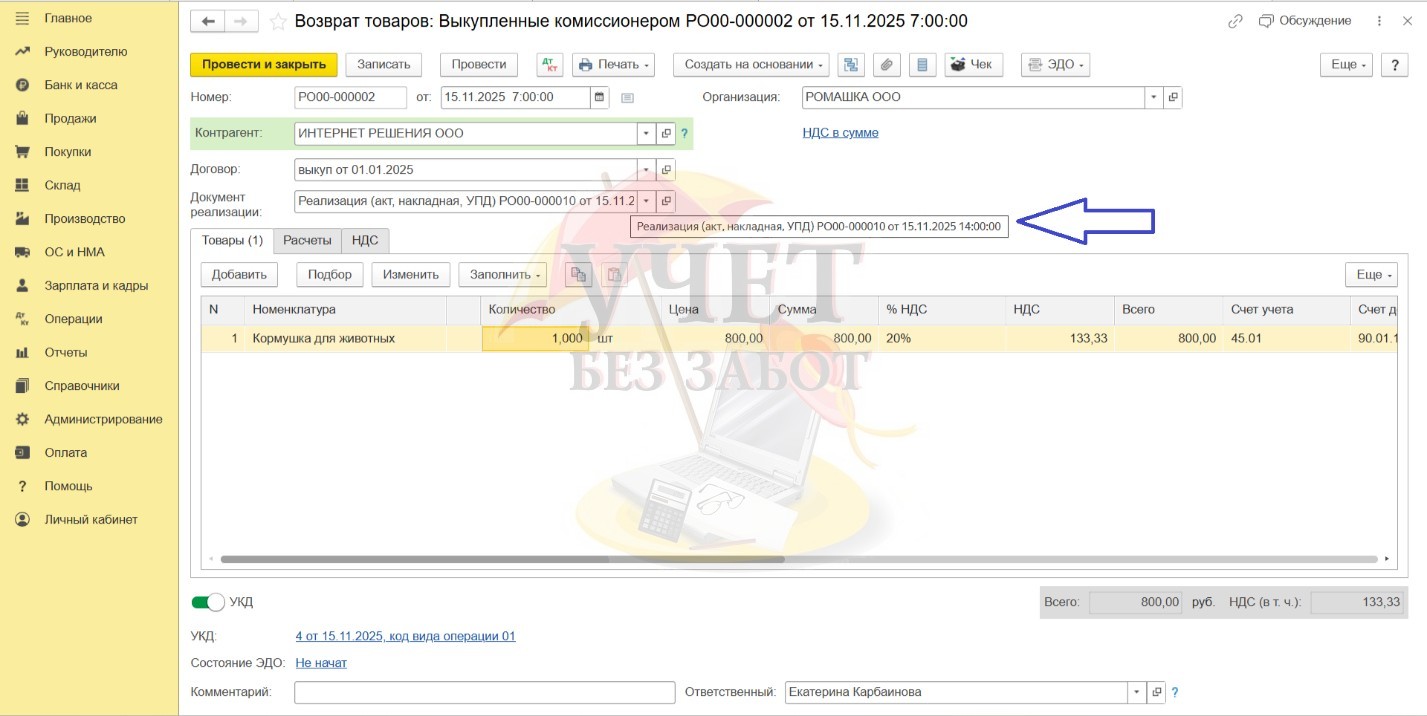Add document to favorites with star

(277, 21)
